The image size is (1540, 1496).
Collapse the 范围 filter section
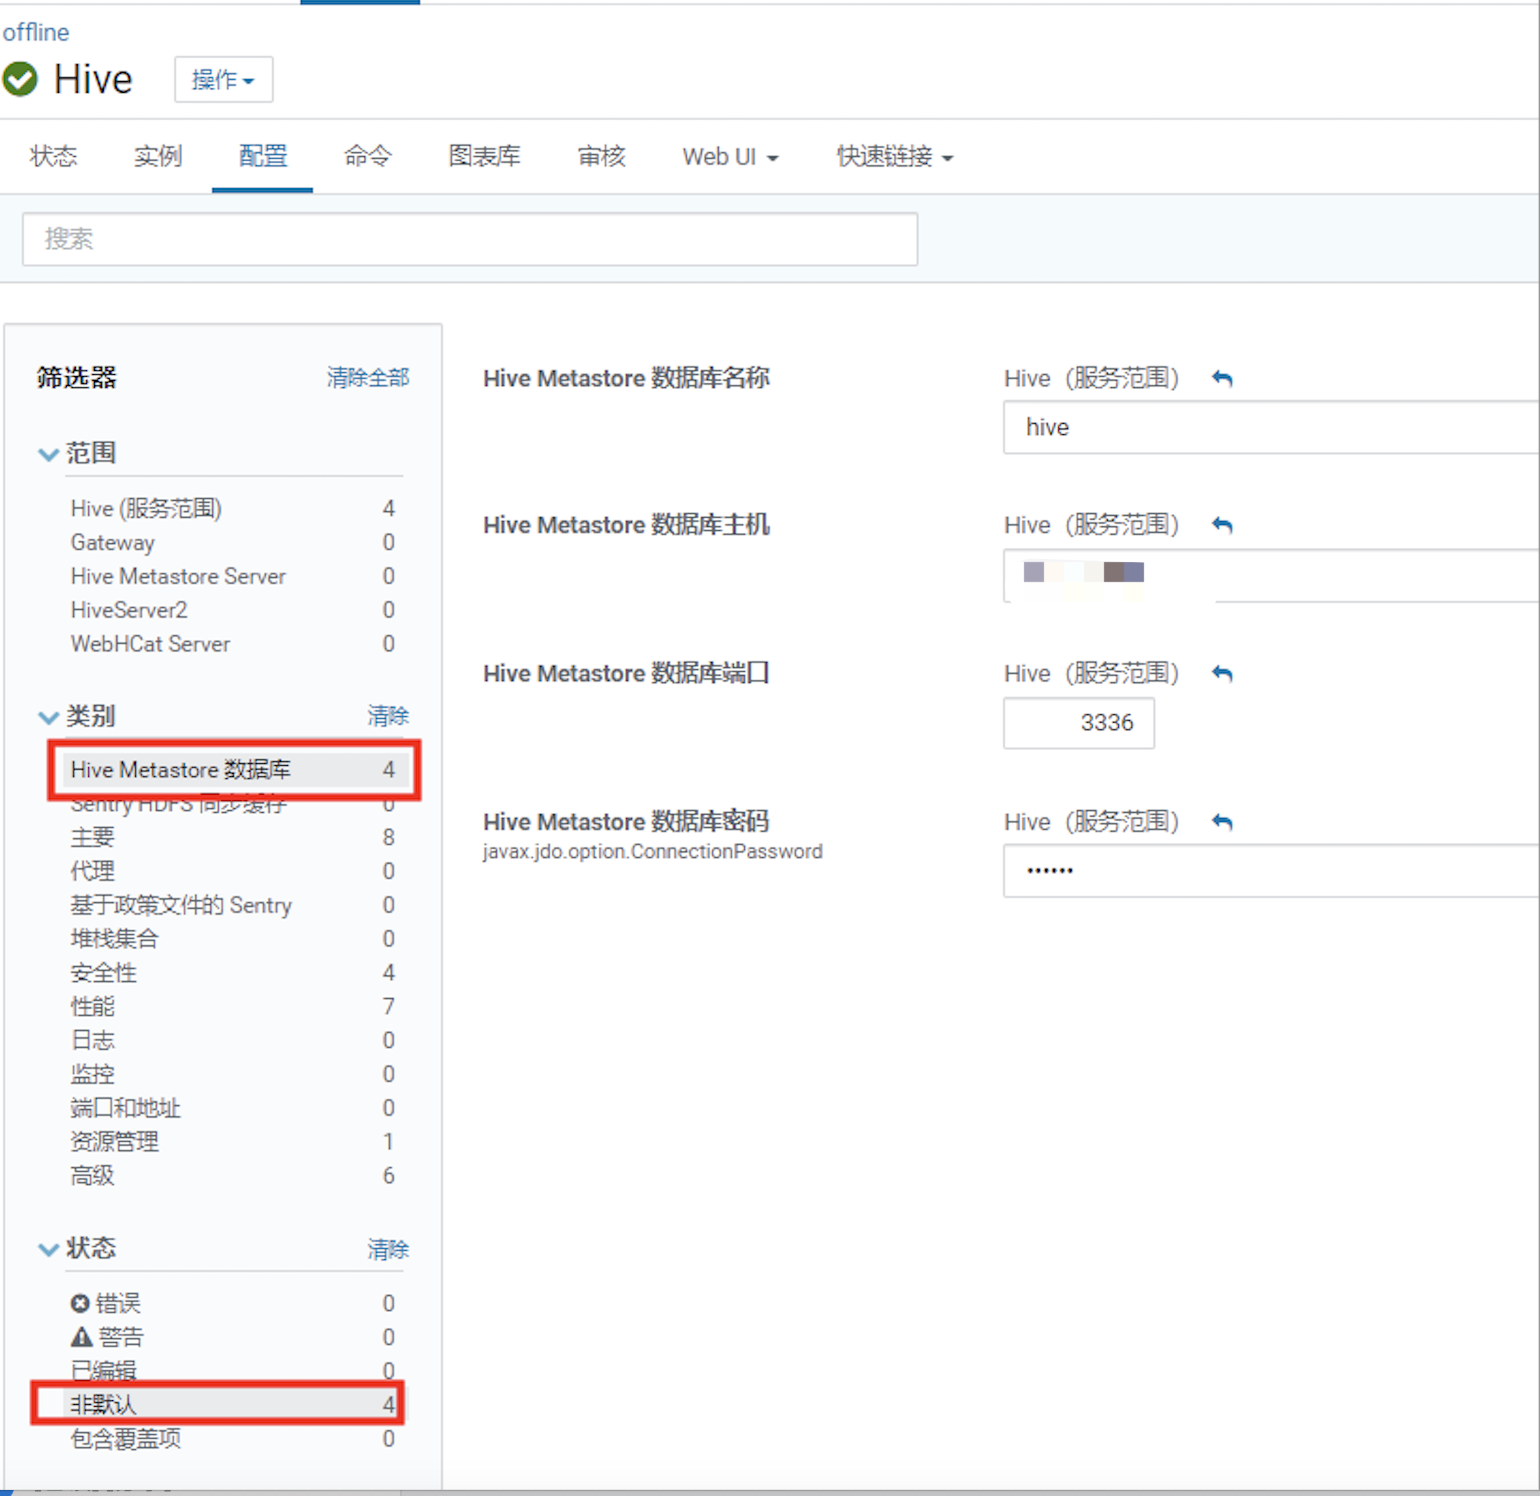pyautogui.click(x=48, y=454)
